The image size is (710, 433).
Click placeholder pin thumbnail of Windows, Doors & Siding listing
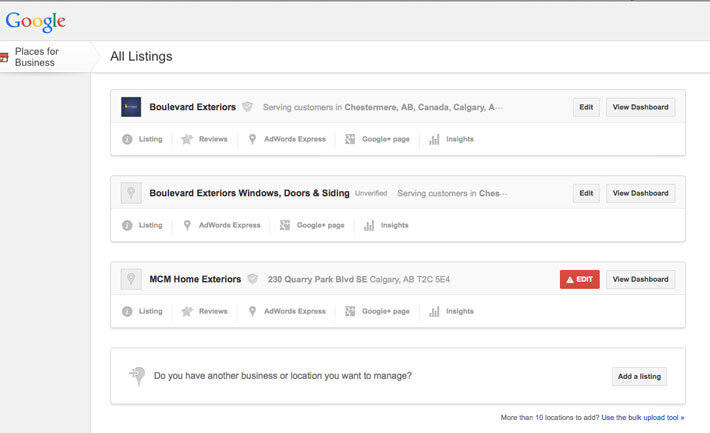131,193
